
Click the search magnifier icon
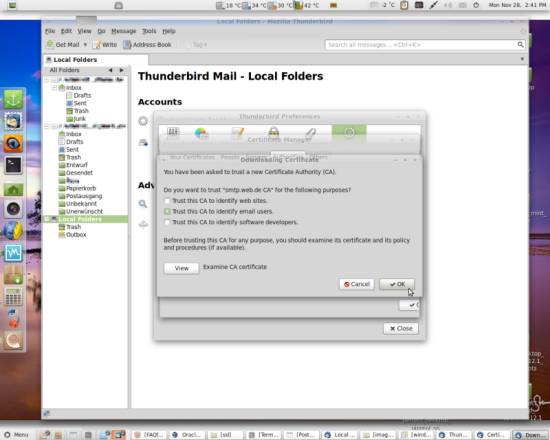tap(521, 45)
